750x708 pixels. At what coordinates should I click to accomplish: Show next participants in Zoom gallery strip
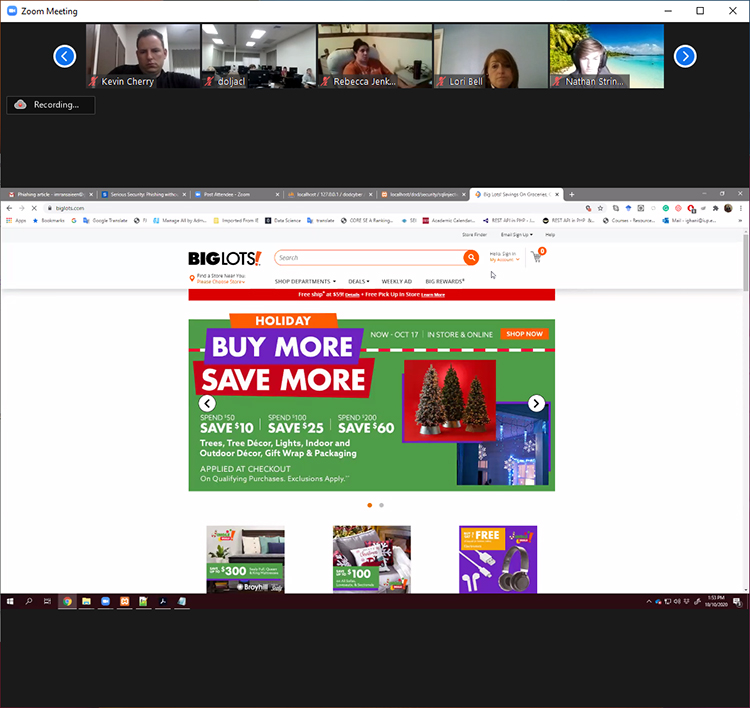(685, 56)
